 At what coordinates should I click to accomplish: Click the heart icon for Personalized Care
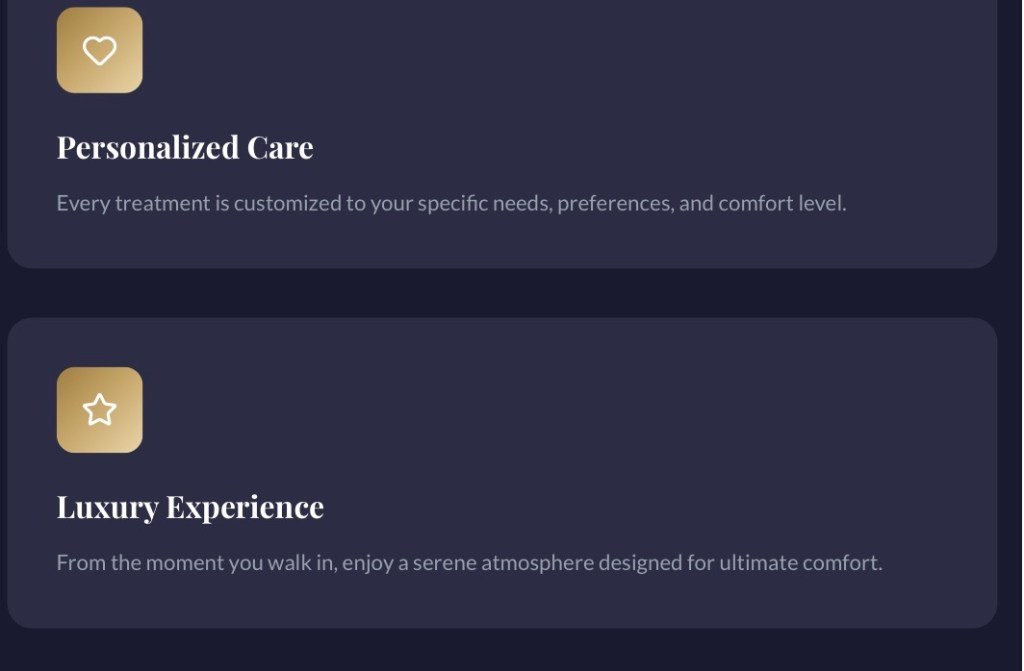(99, 50)
